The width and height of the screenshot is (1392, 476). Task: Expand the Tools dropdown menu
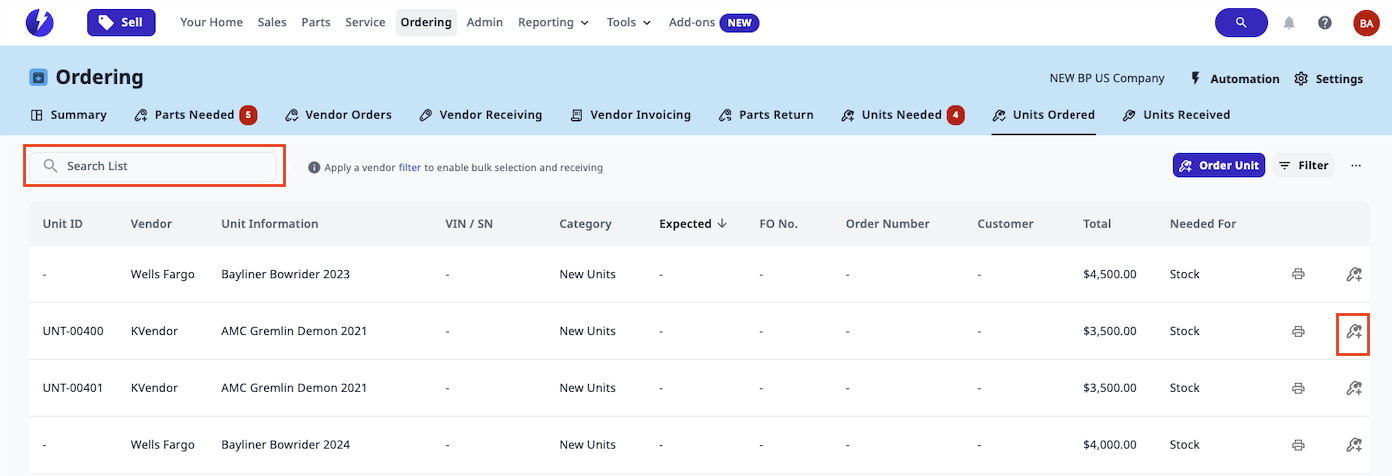click(629, 22)
